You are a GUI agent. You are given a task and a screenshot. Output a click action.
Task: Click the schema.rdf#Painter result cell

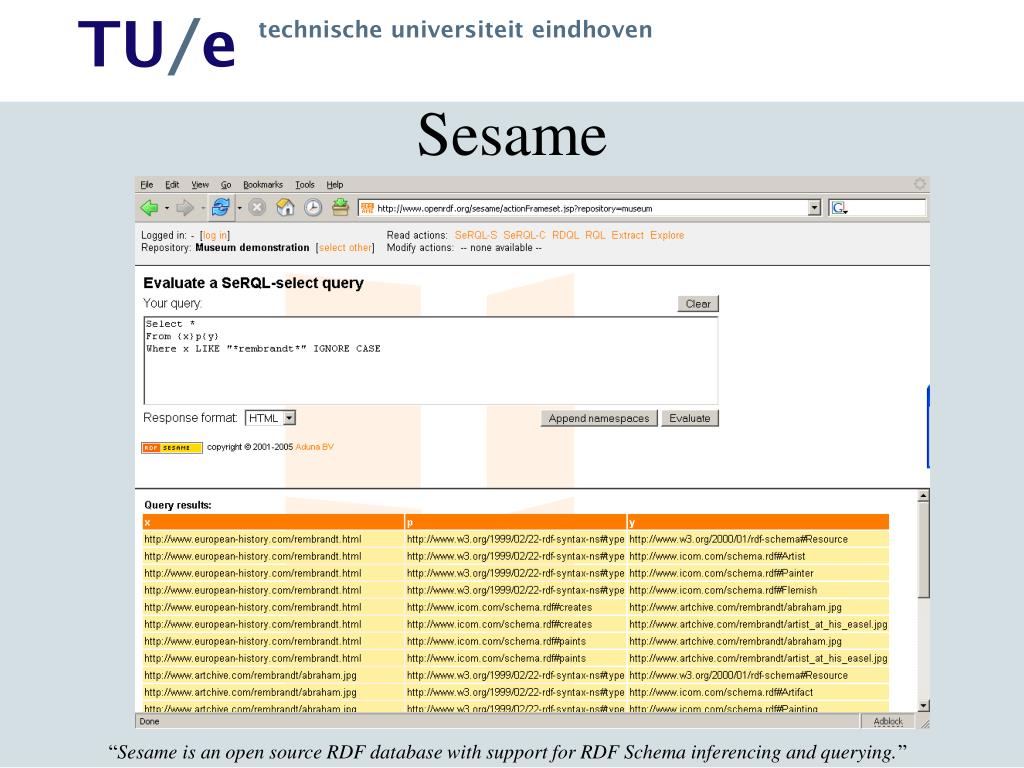[758, 573]
